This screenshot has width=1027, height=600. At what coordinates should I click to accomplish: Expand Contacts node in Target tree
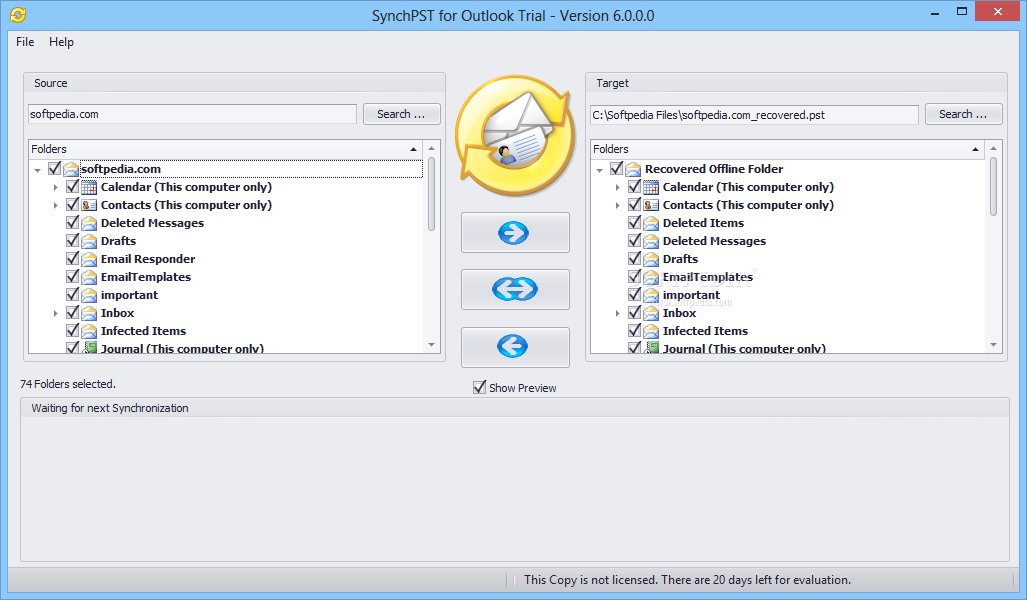click(618, 206)
